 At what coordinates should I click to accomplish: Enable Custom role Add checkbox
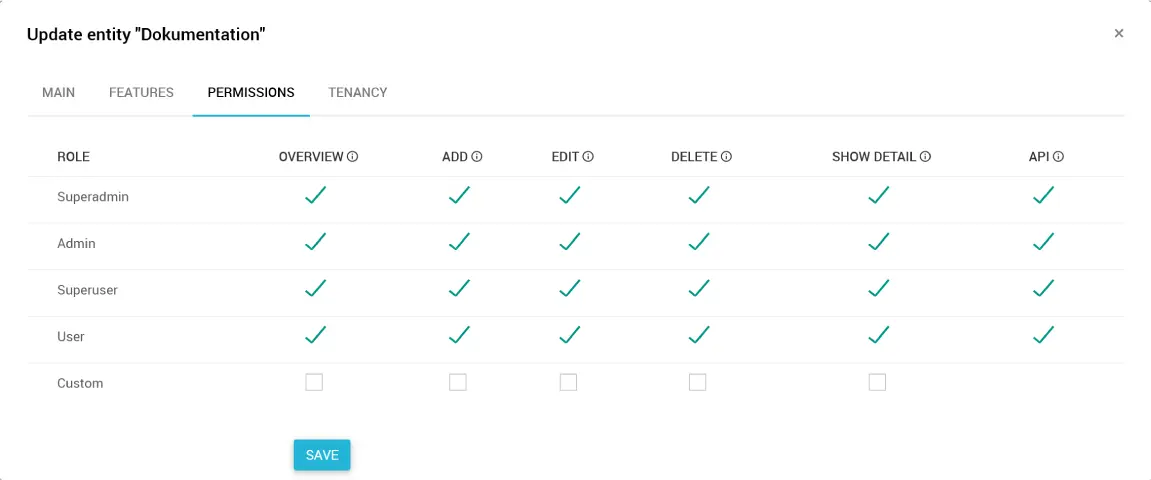458,382
